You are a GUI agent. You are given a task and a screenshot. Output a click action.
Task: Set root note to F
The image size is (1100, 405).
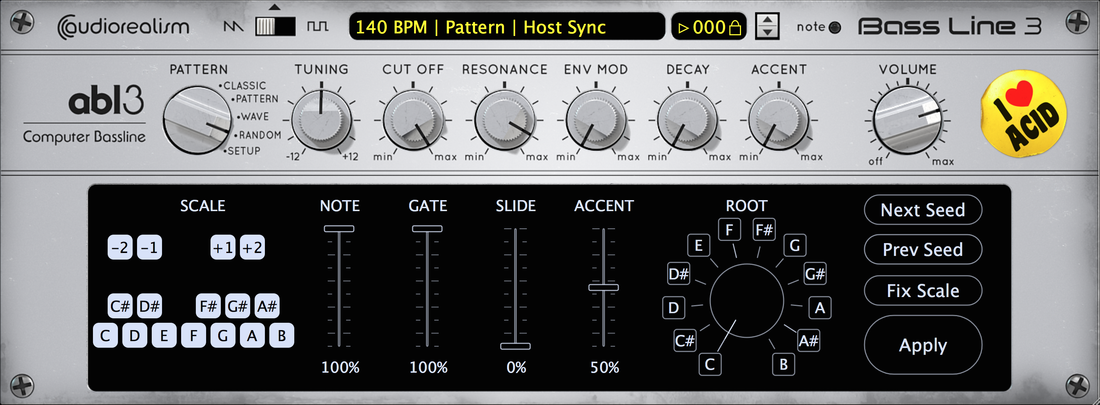click(x=730, y=229)
